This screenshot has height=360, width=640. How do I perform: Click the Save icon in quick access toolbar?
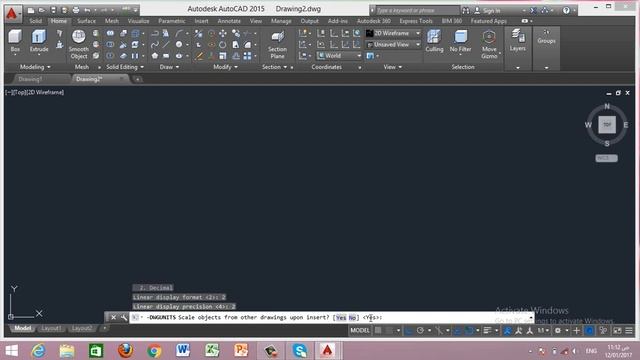[x=53, y=10]
